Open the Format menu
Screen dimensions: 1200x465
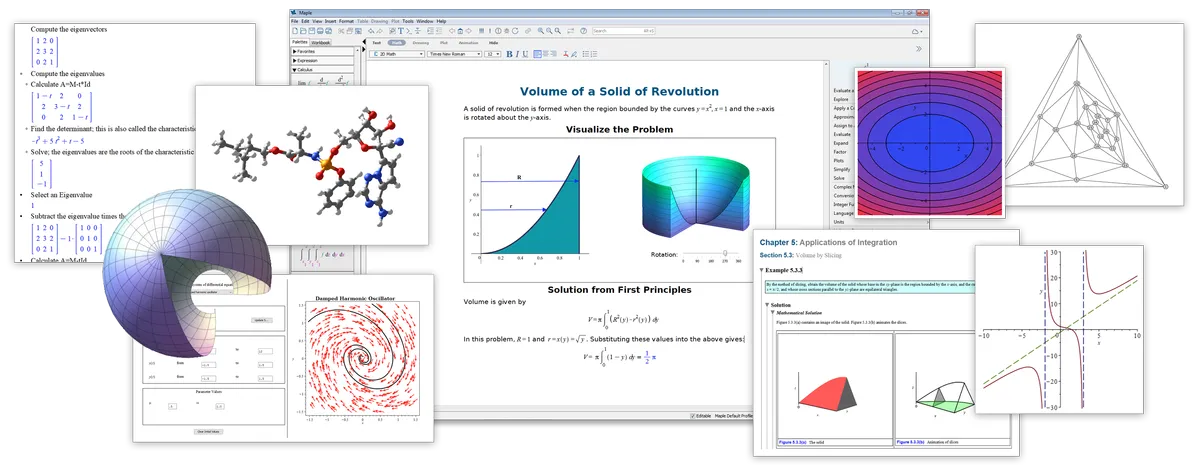click(x=346, y=21)
